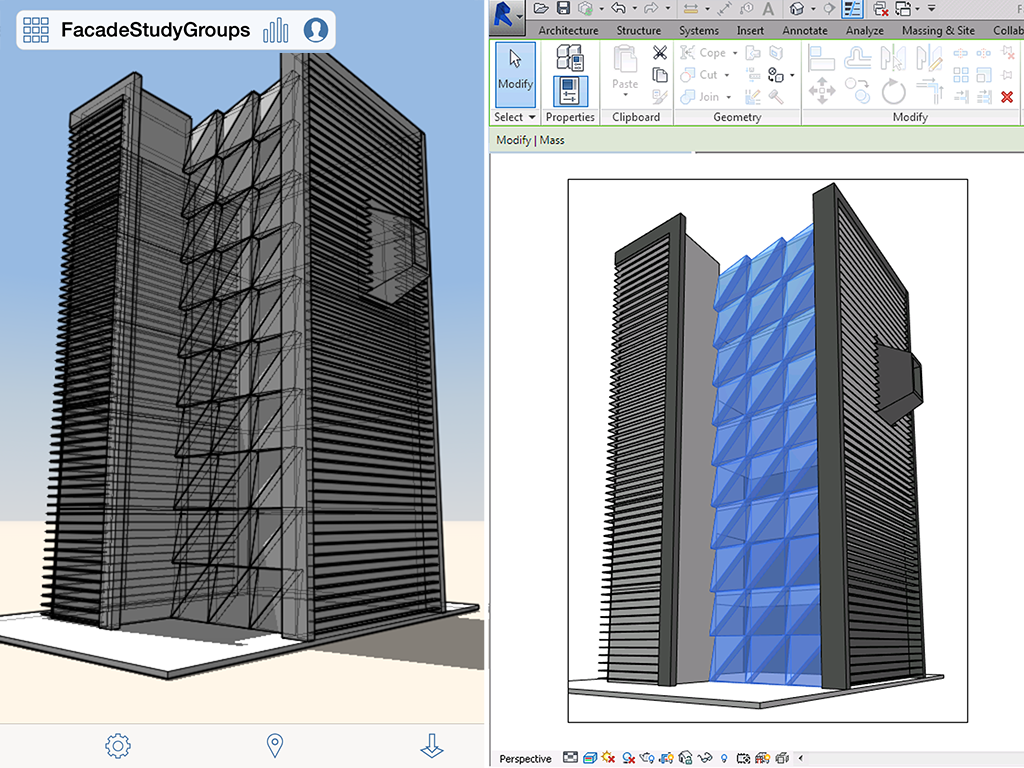Click the Align tool icon
Image resolution: width=1024 pixels, height=768 pixels.
pyautogui.click(x=821, y=57)
